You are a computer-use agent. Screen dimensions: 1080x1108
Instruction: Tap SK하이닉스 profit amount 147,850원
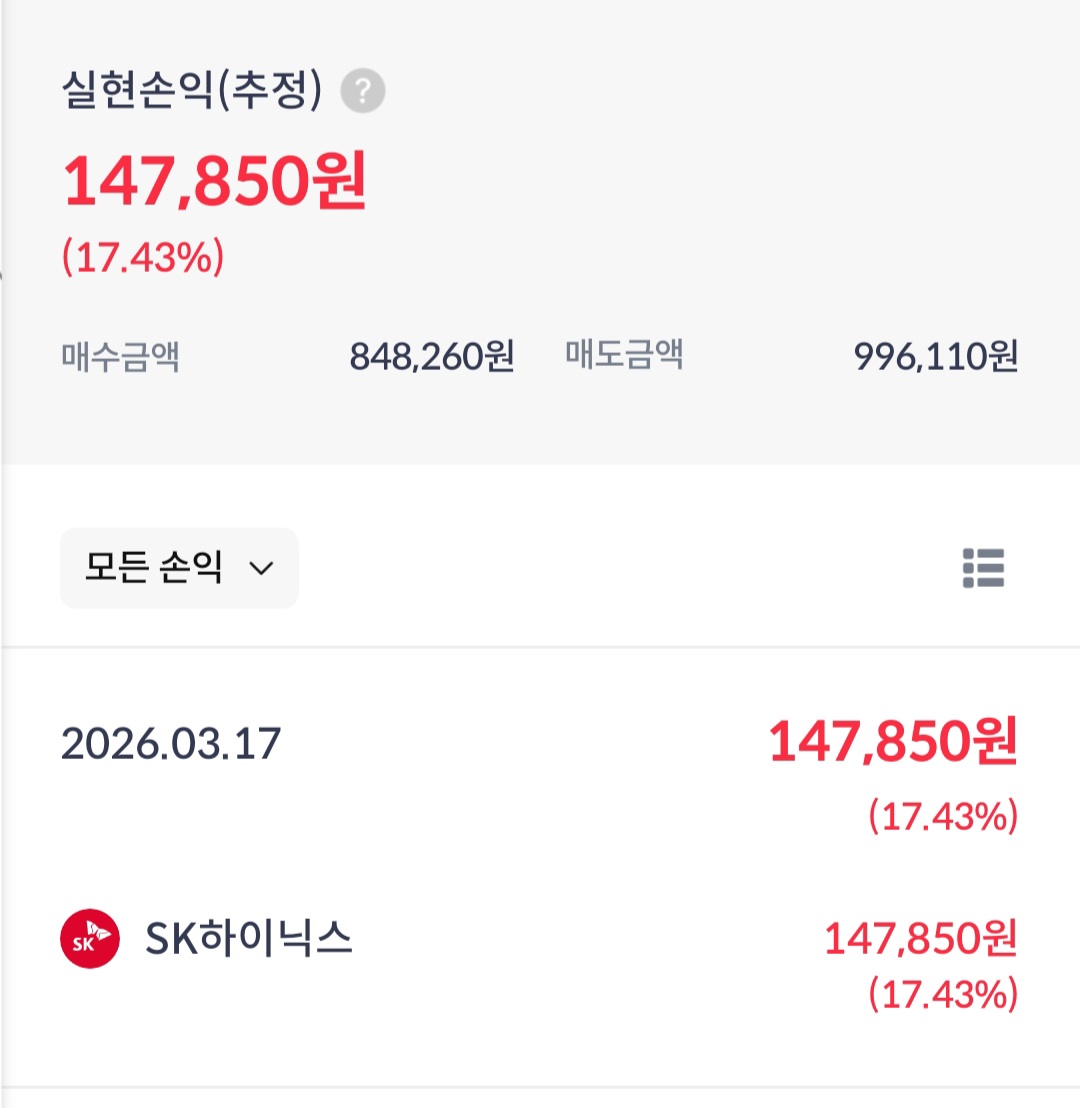pyautogui.click(x=921, y=938)
